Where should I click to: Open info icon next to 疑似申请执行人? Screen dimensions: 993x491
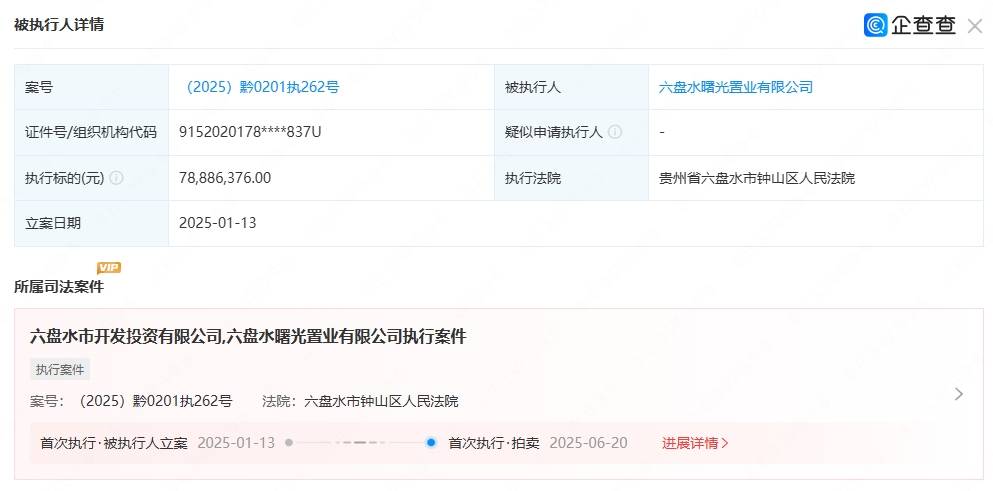click(614, 132)
